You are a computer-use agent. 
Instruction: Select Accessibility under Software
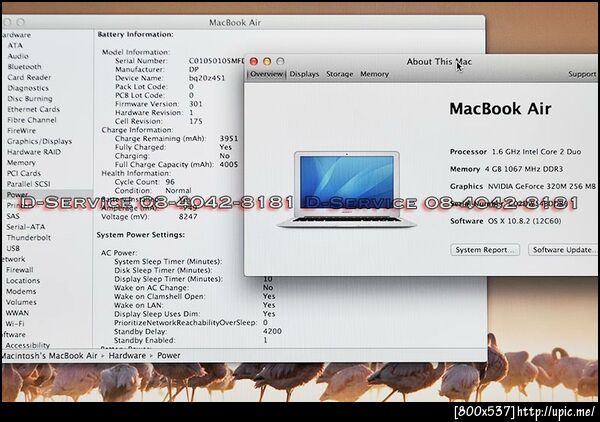click(x=28, y=345)
